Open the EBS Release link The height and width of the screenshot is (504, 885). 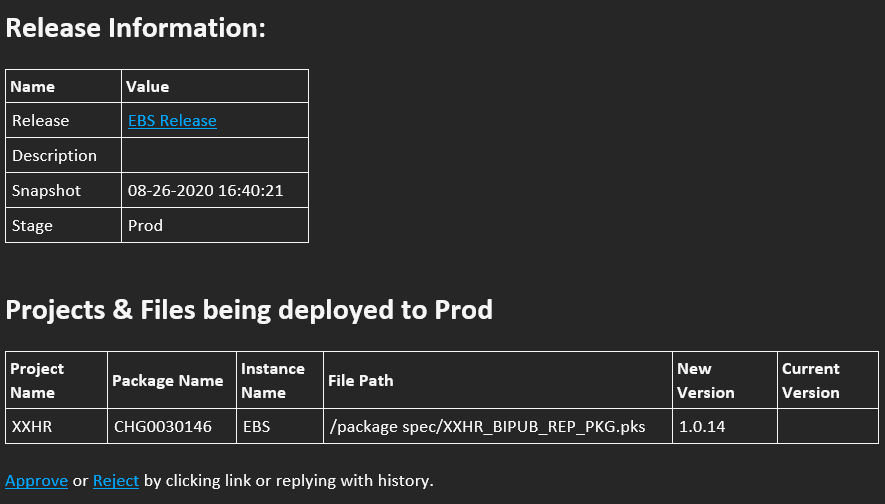click(x=172, y=120)
